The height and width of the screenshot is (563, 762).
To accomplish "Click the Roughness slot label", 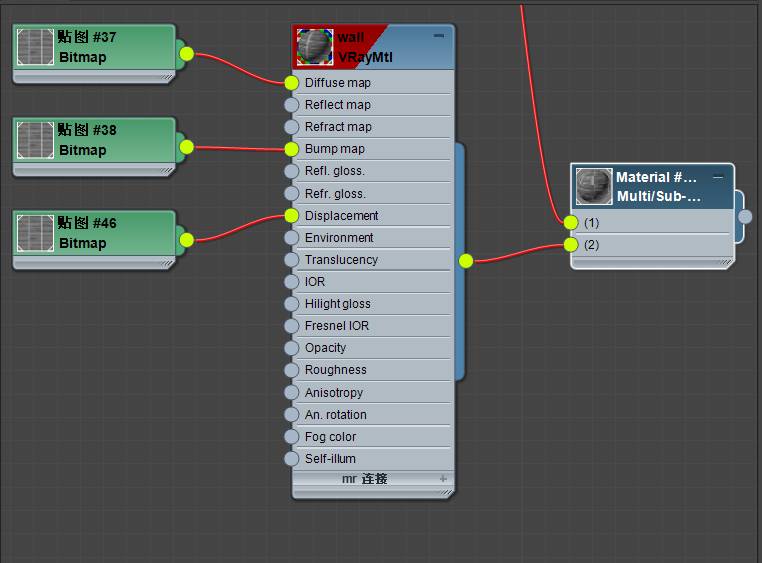I will coord(336,370).
